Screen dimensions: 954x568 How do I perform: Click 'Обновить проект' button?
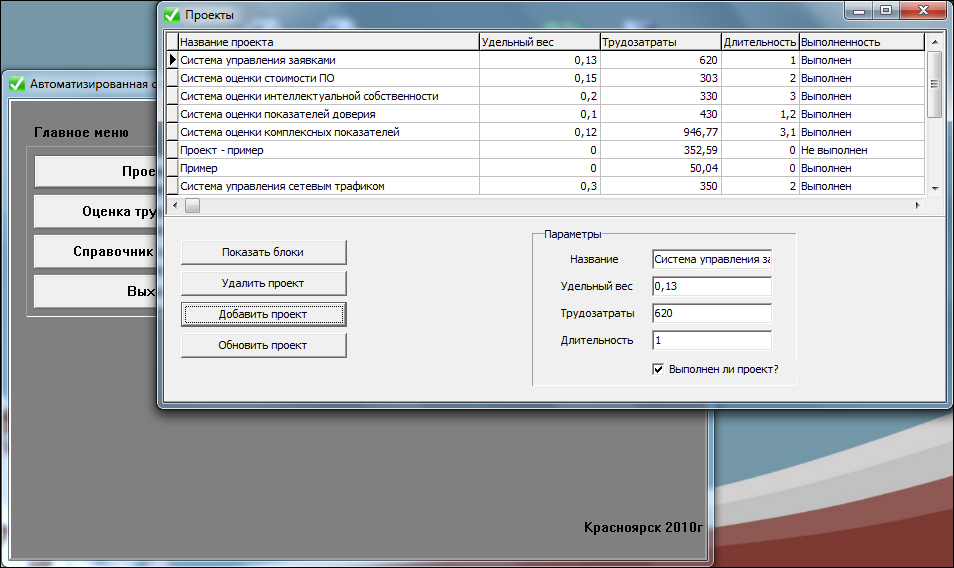263,345
